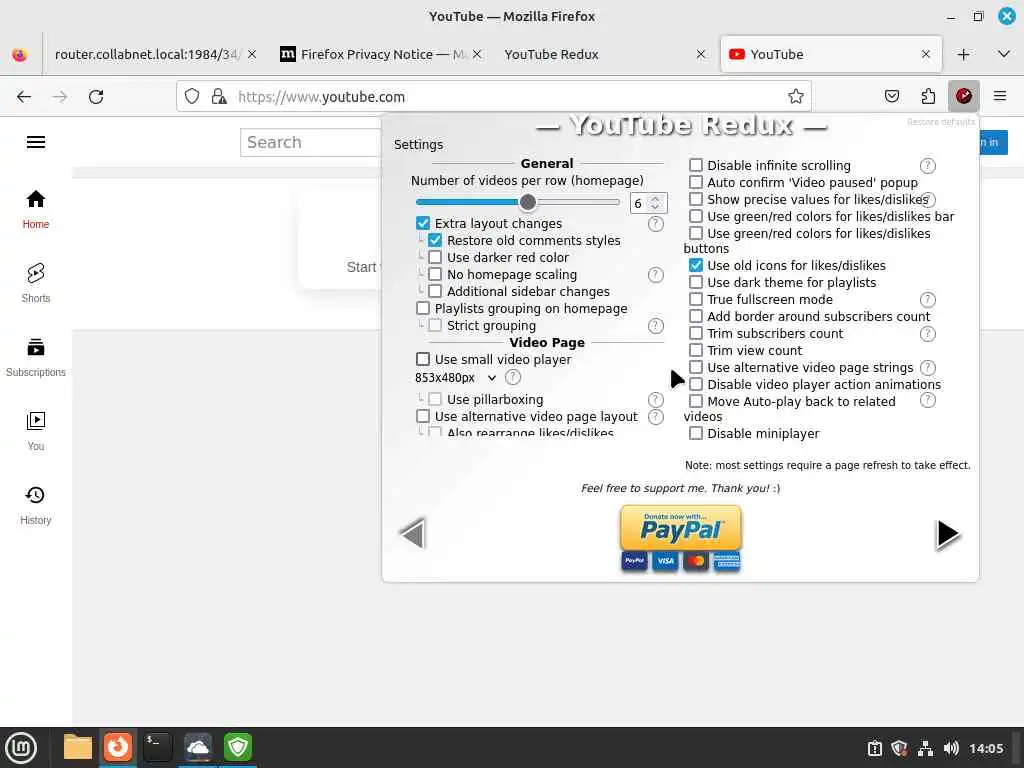This screenshot has height=768, width=1024.
Task: Enable Use small video player
Action: point(423,359)
